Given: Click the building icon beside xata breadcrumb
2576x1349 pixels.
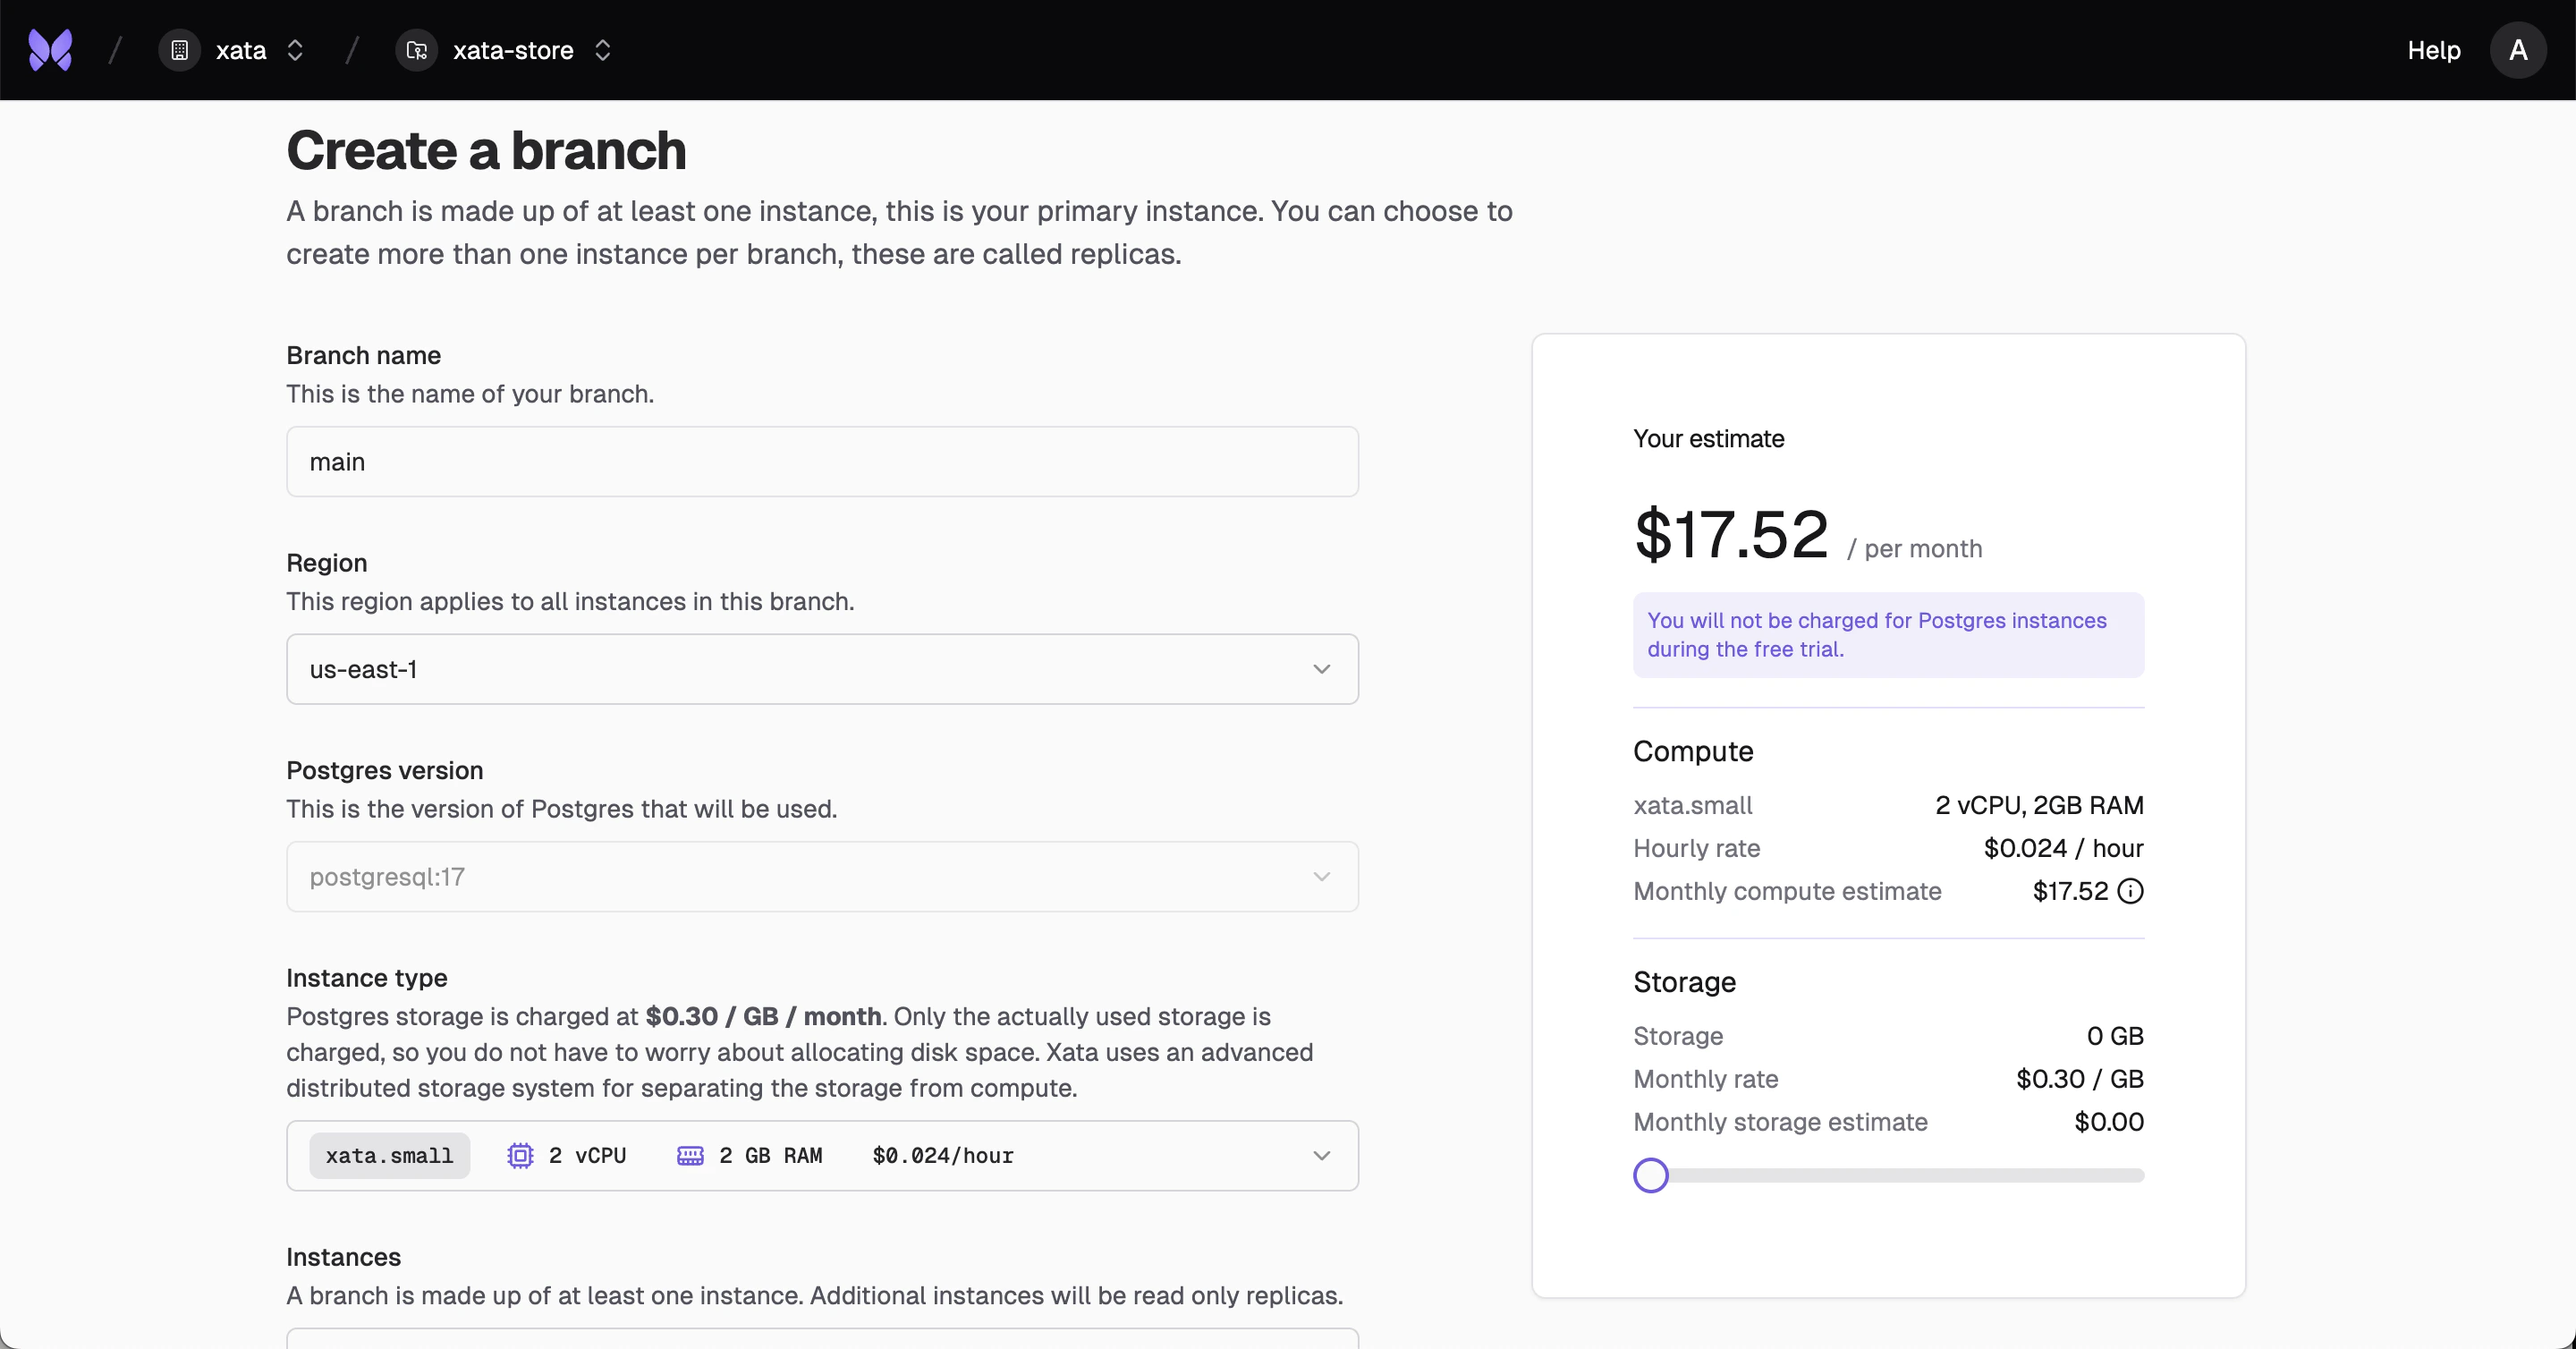Looking at the screenshot, I should (x=179, y=50).
